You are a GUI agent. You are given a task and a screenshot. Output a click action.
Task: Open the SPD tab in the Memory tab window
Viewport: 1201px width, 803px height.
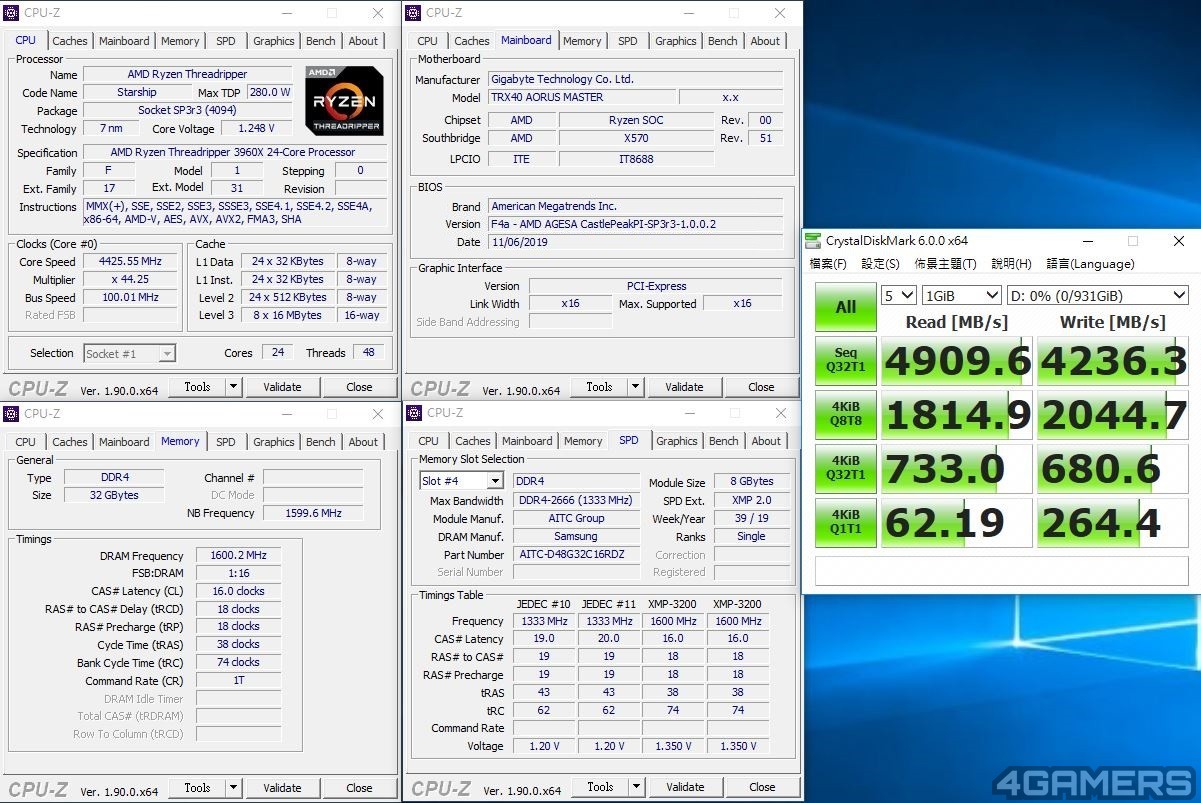226,442
